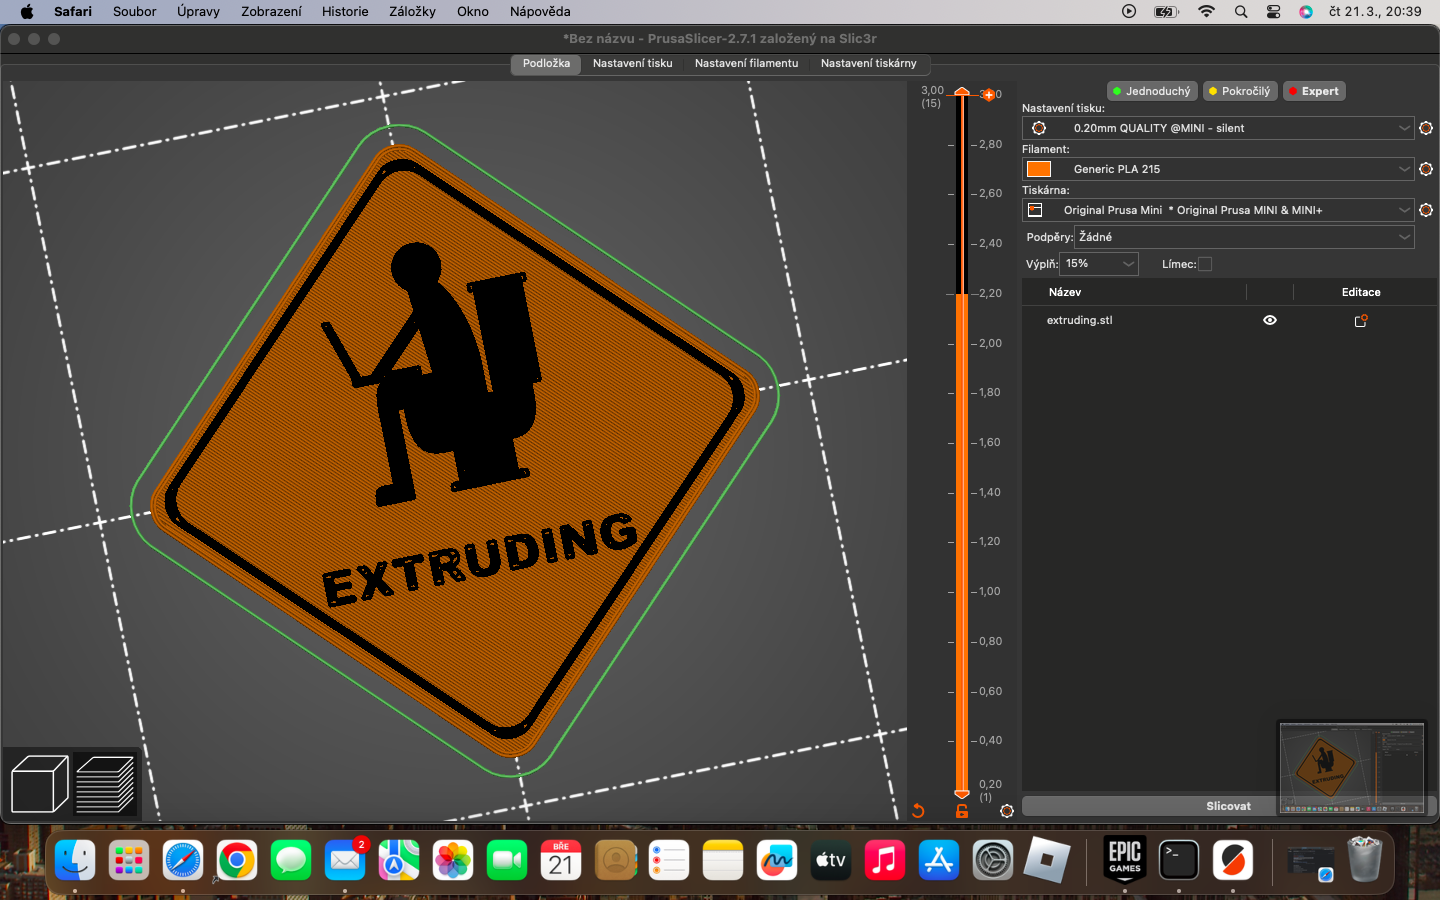The height and width of the screenshot is (900, 1440).
Task: Open the layer slider settings gear
Action: tap(1007, 811)
